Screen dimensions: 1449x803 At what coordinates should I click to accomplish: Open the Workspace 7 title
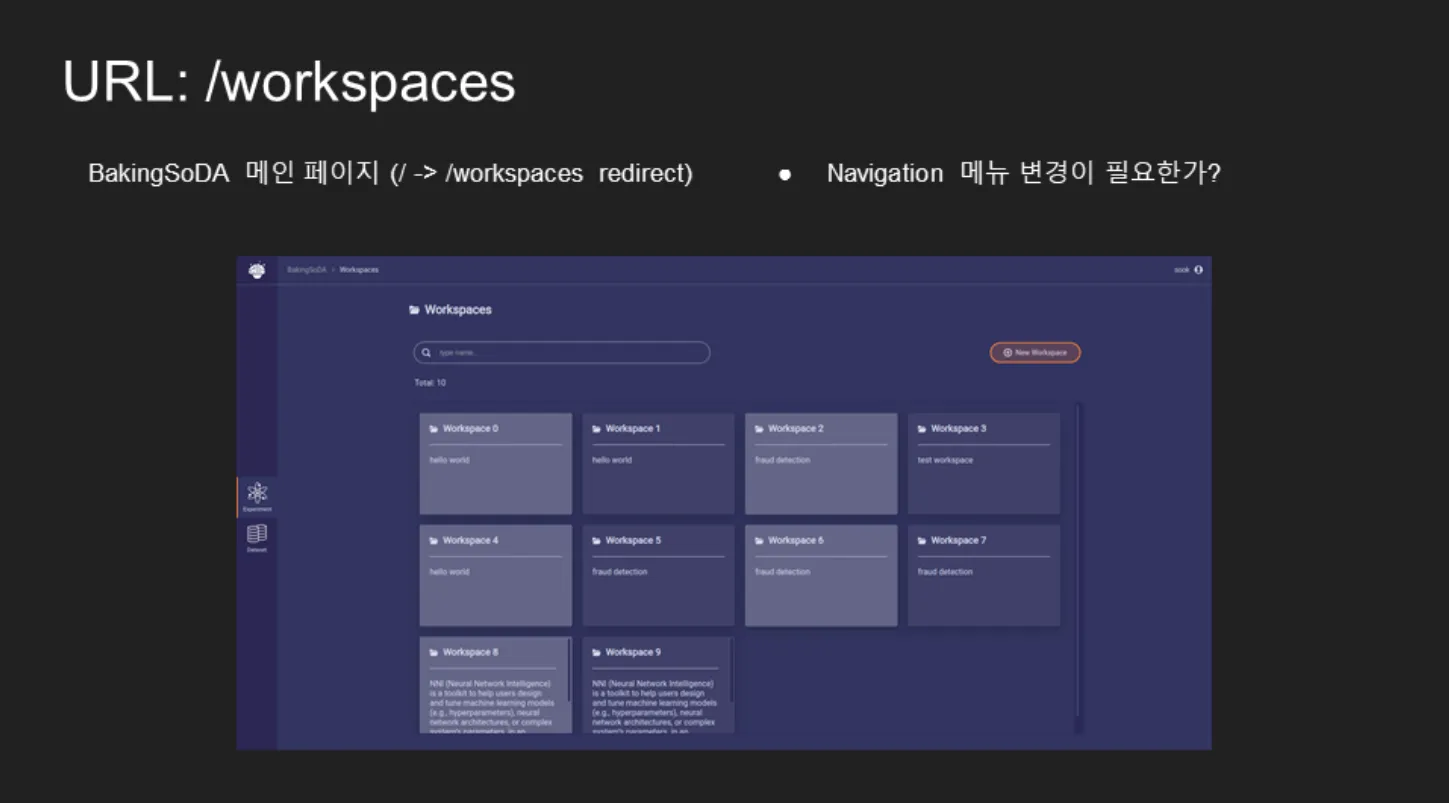coord(958,541)
